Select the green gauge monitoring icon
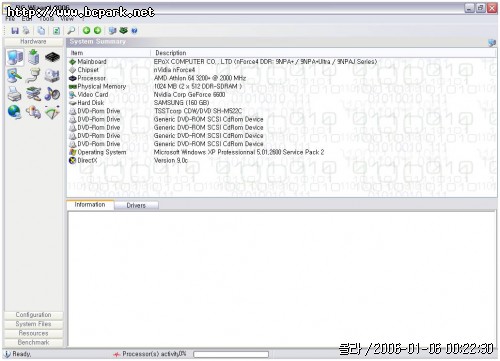This screenshot has width=500, height=361. tap(53, 112)
